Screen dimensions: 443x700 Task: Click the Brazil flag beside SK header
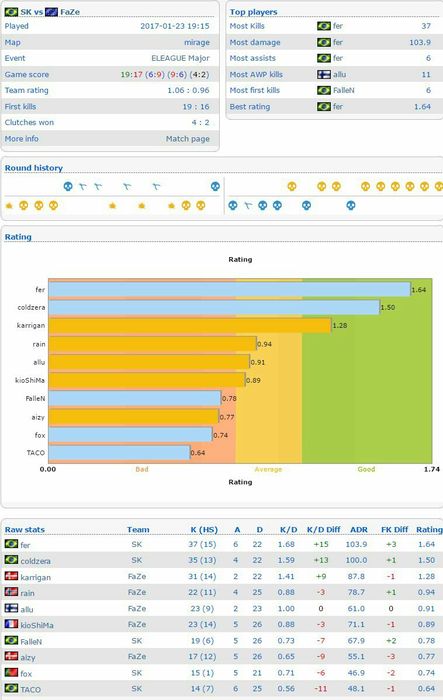pos(11,12)
